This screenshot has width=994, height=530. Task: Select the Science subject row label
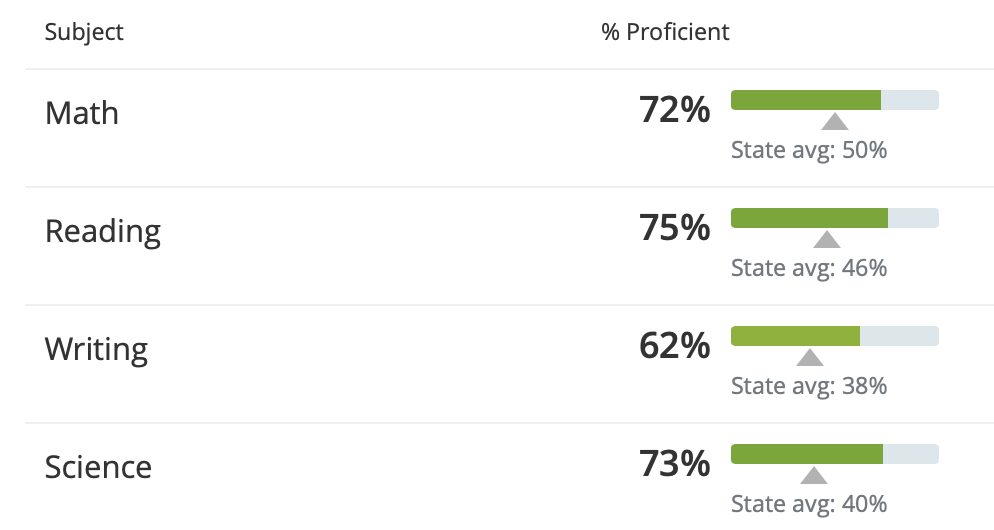[x=98, y=467]
